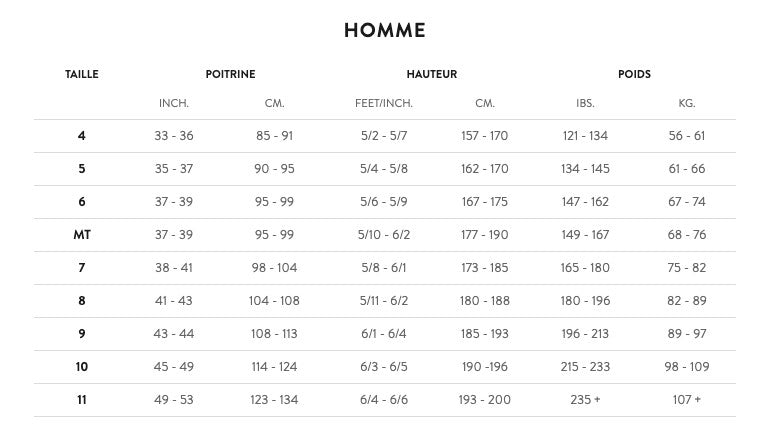Select the POIDS column header

click(634, 75)
